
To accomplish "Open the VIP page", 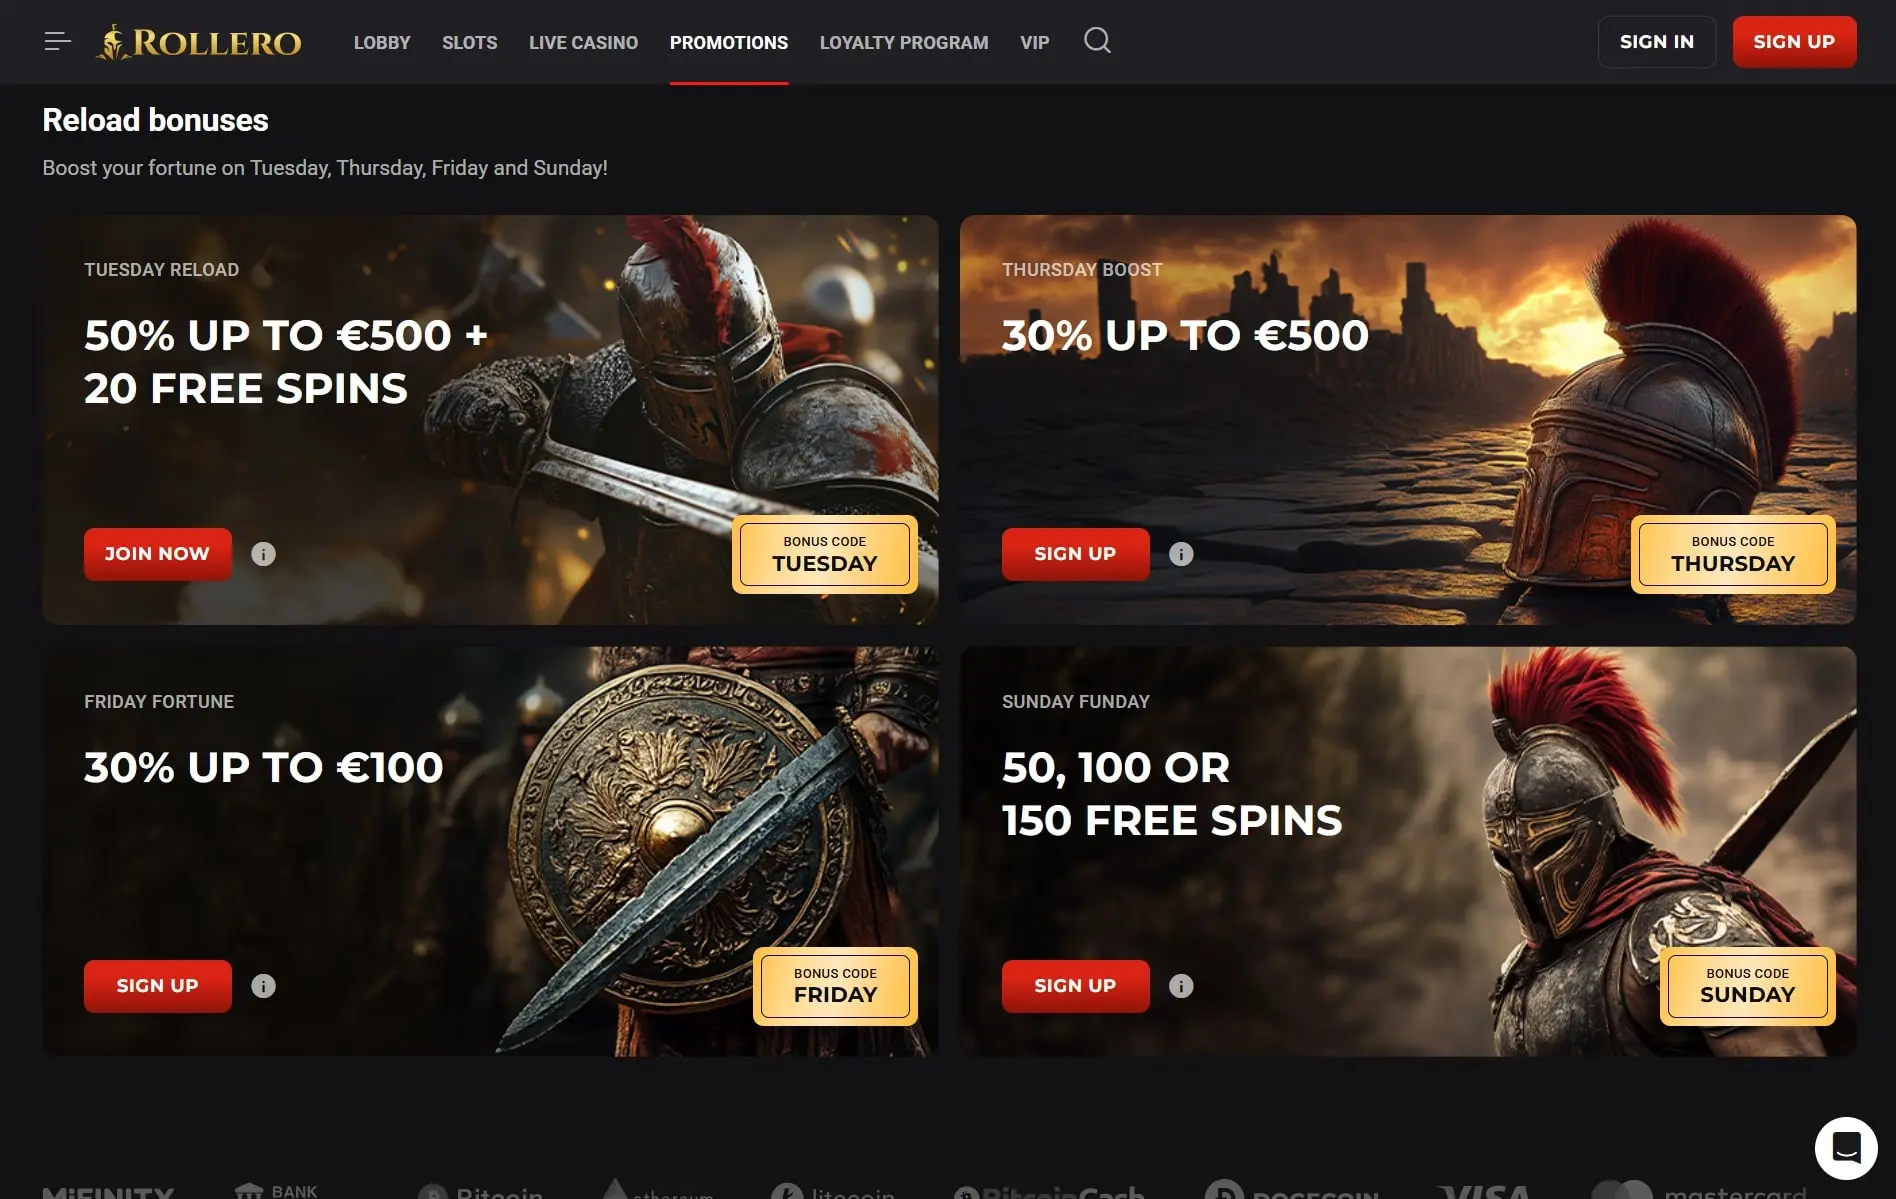I will click(1035, 42).
